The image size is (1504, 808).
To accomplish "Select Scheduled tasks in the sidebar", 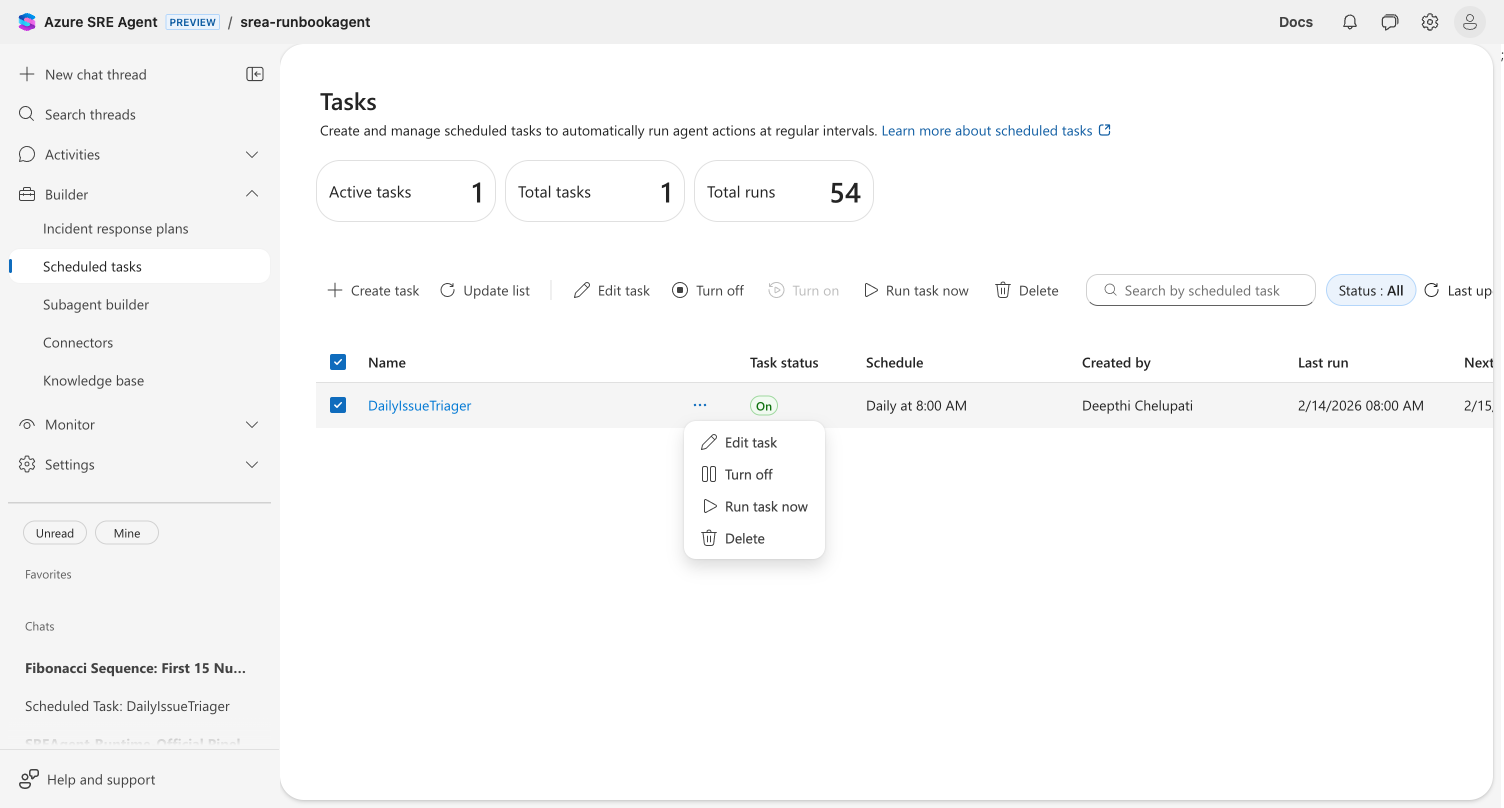I will [139, 266].
